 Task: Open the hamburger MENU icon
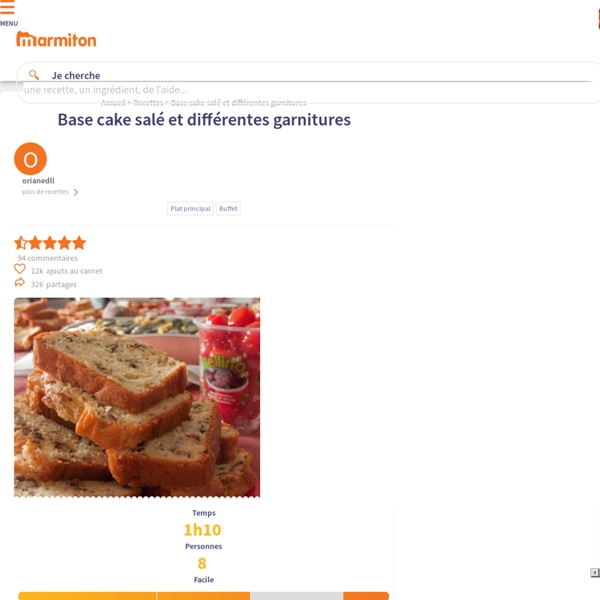coord(8,9)
